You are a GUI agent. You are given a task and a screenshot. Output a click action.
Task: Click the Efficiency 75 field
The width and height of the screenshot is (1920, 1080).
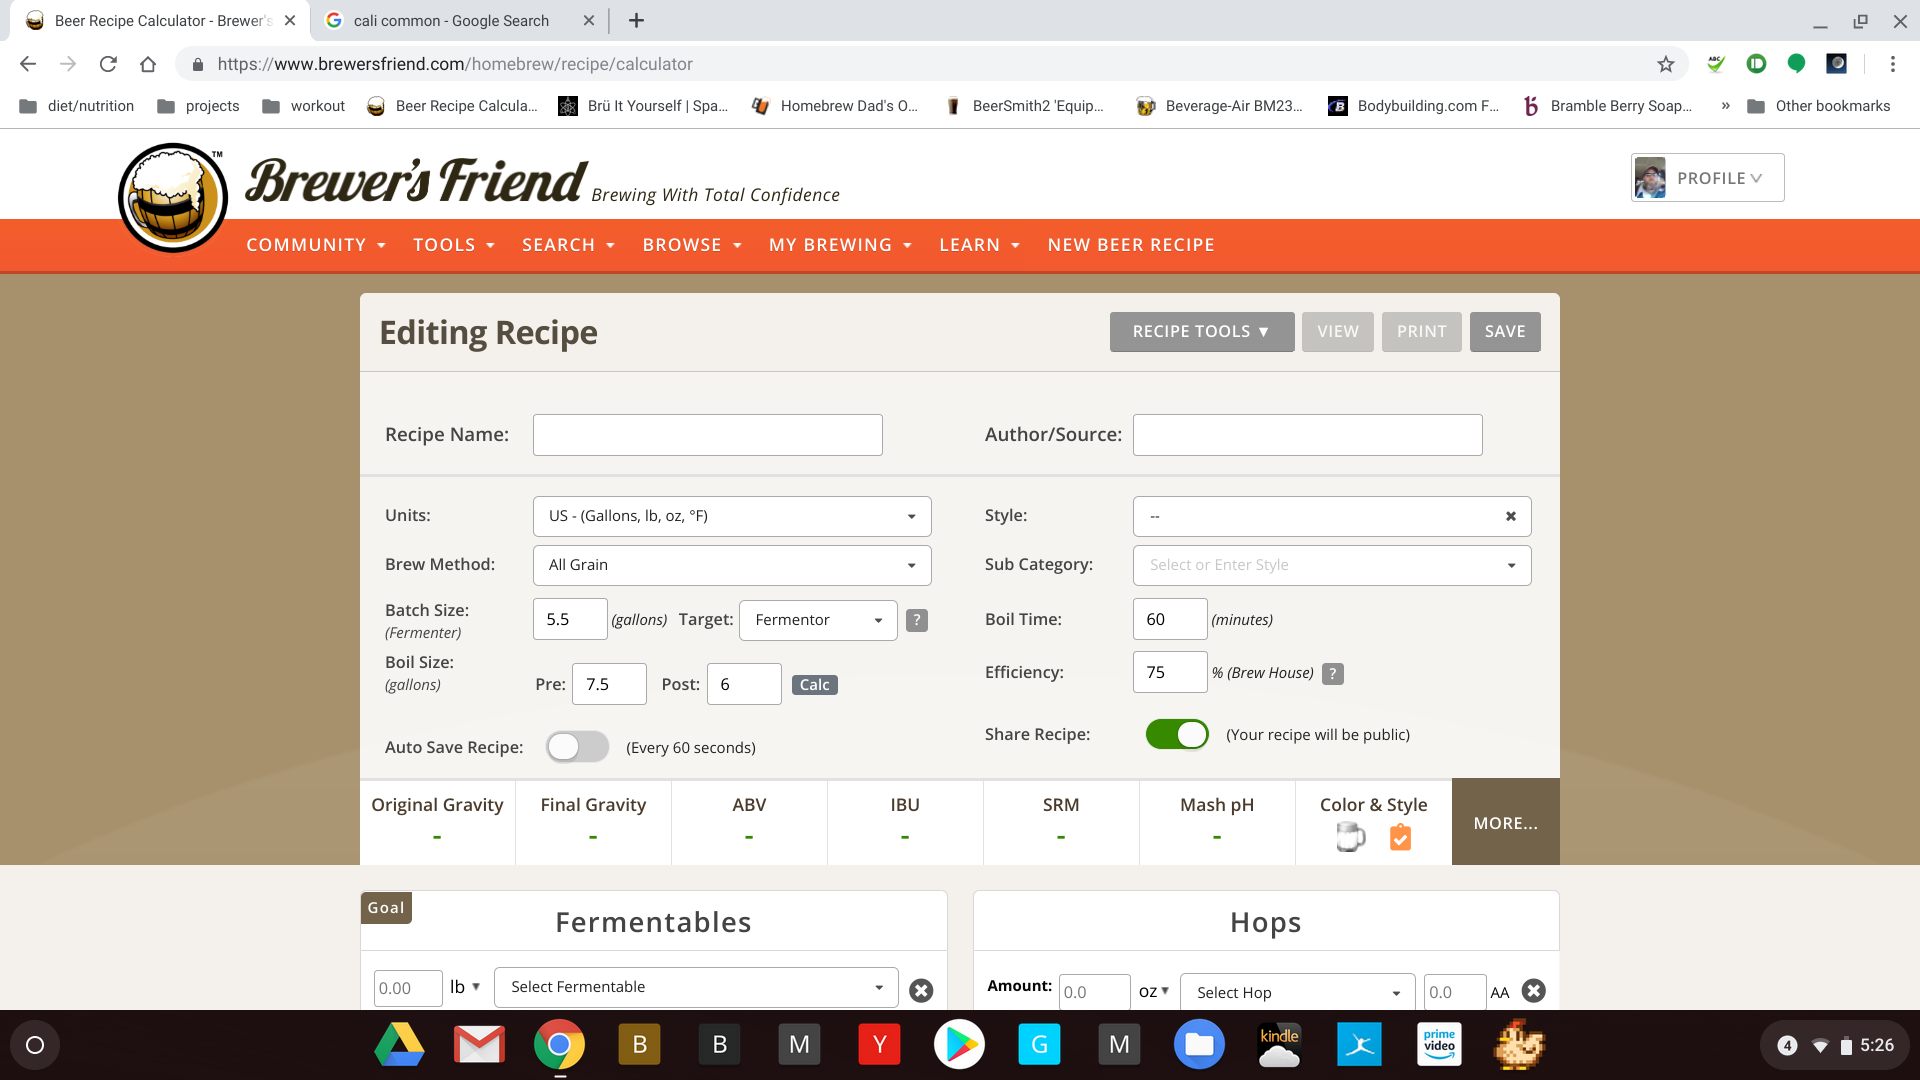1170,672
